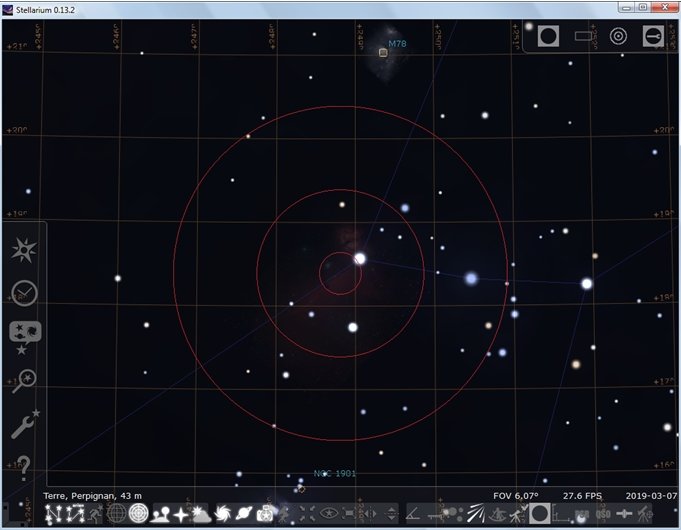The image size is (681, 530).
Task: Click the 2019-03-07 date text
Action: 651,496
